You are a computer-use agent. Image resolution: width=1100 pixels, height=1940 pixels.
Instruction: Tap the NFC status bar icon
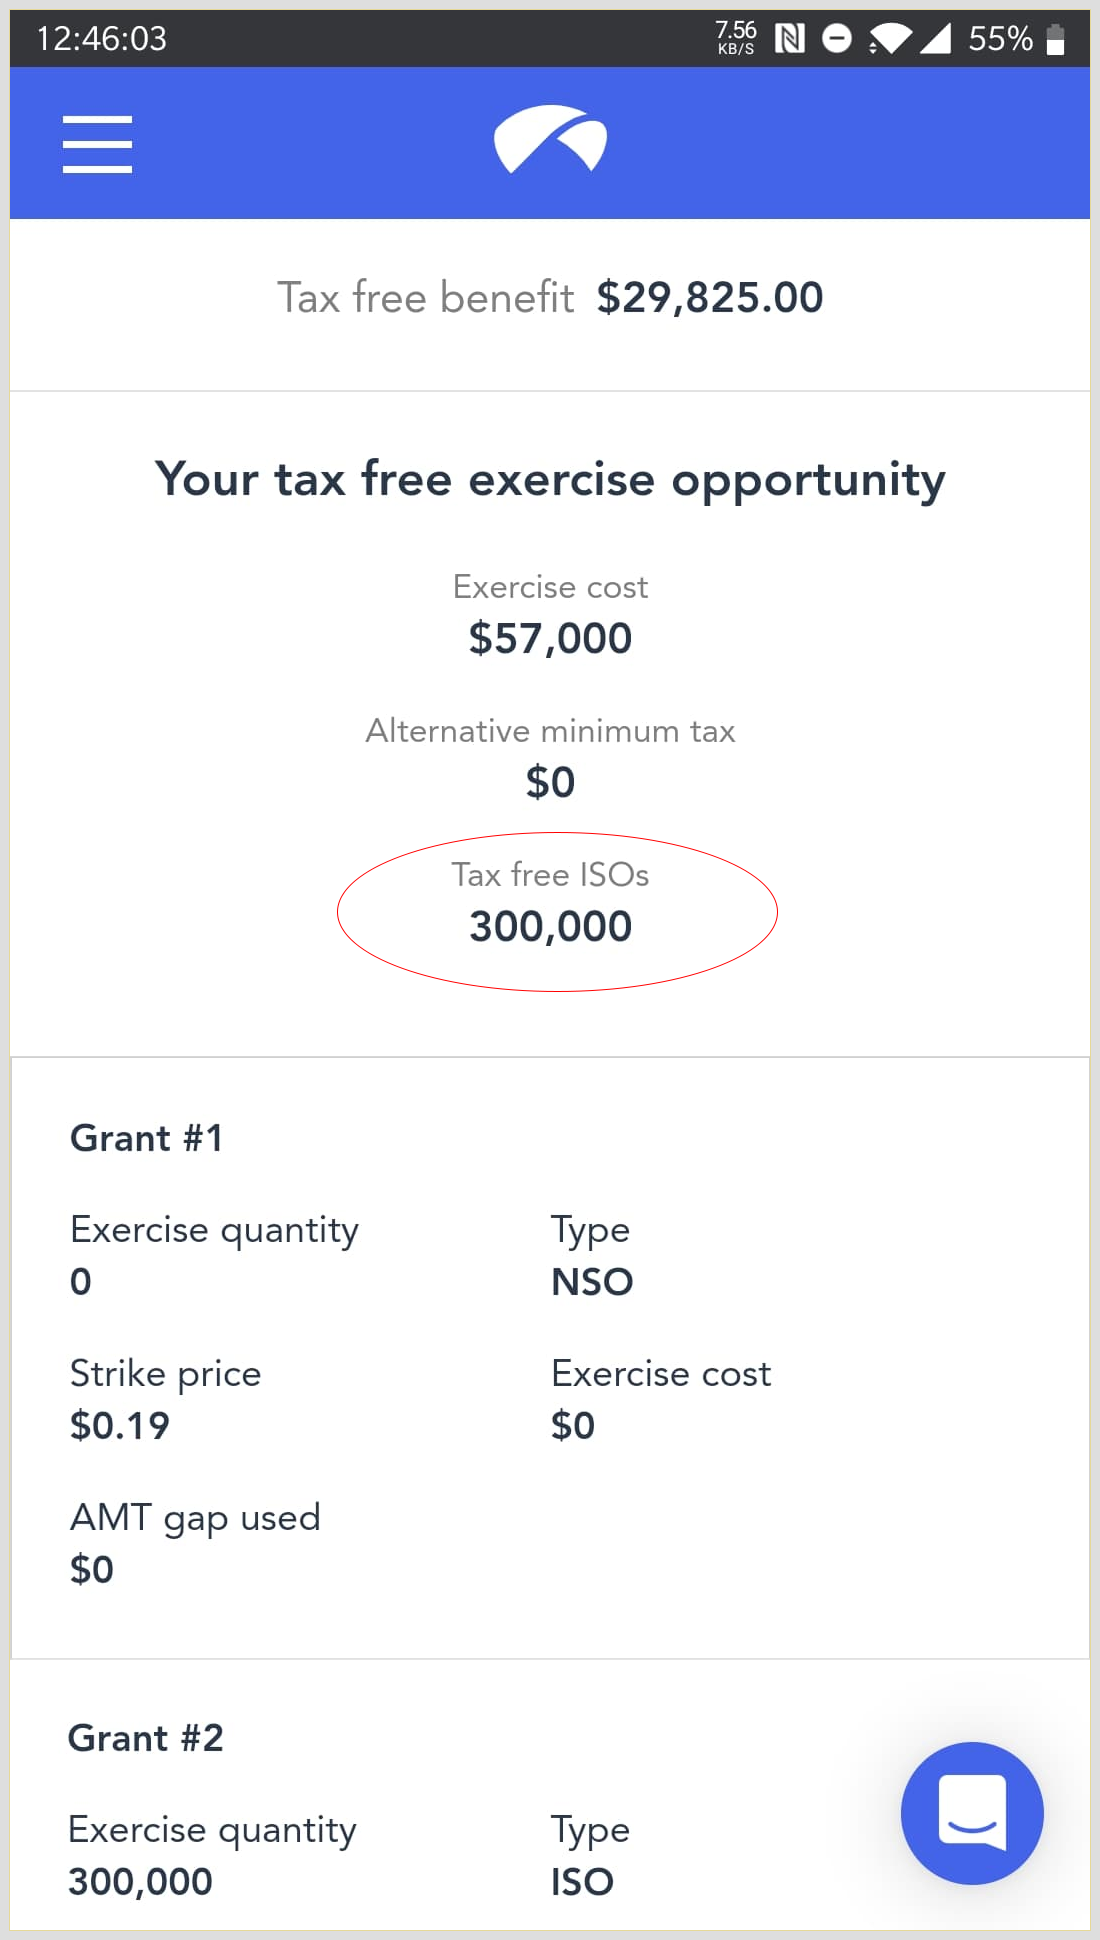tap(790, 39)
